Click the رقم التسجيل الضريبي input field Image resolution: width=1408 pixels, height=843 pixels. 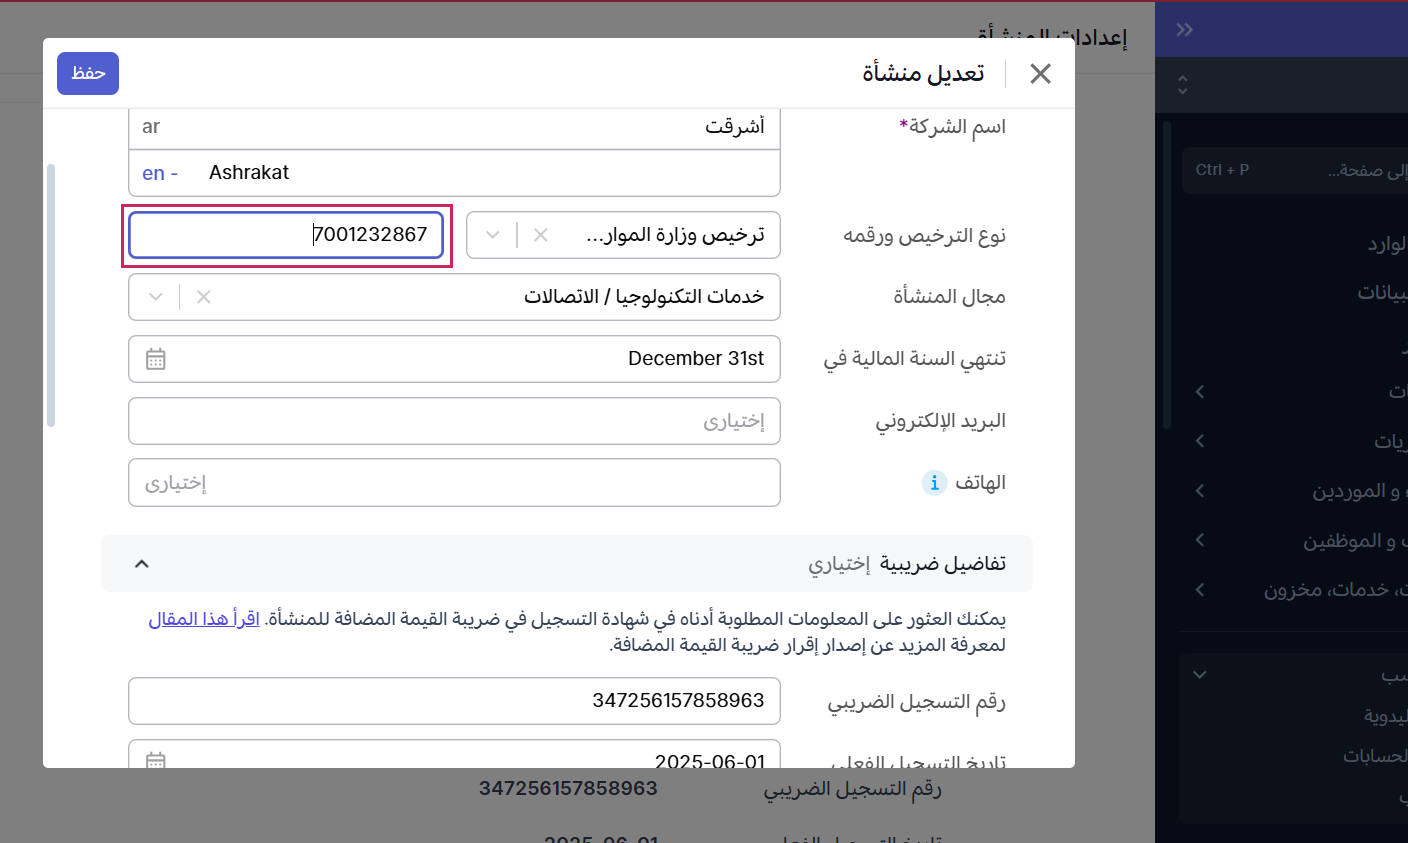pos(454,701)
